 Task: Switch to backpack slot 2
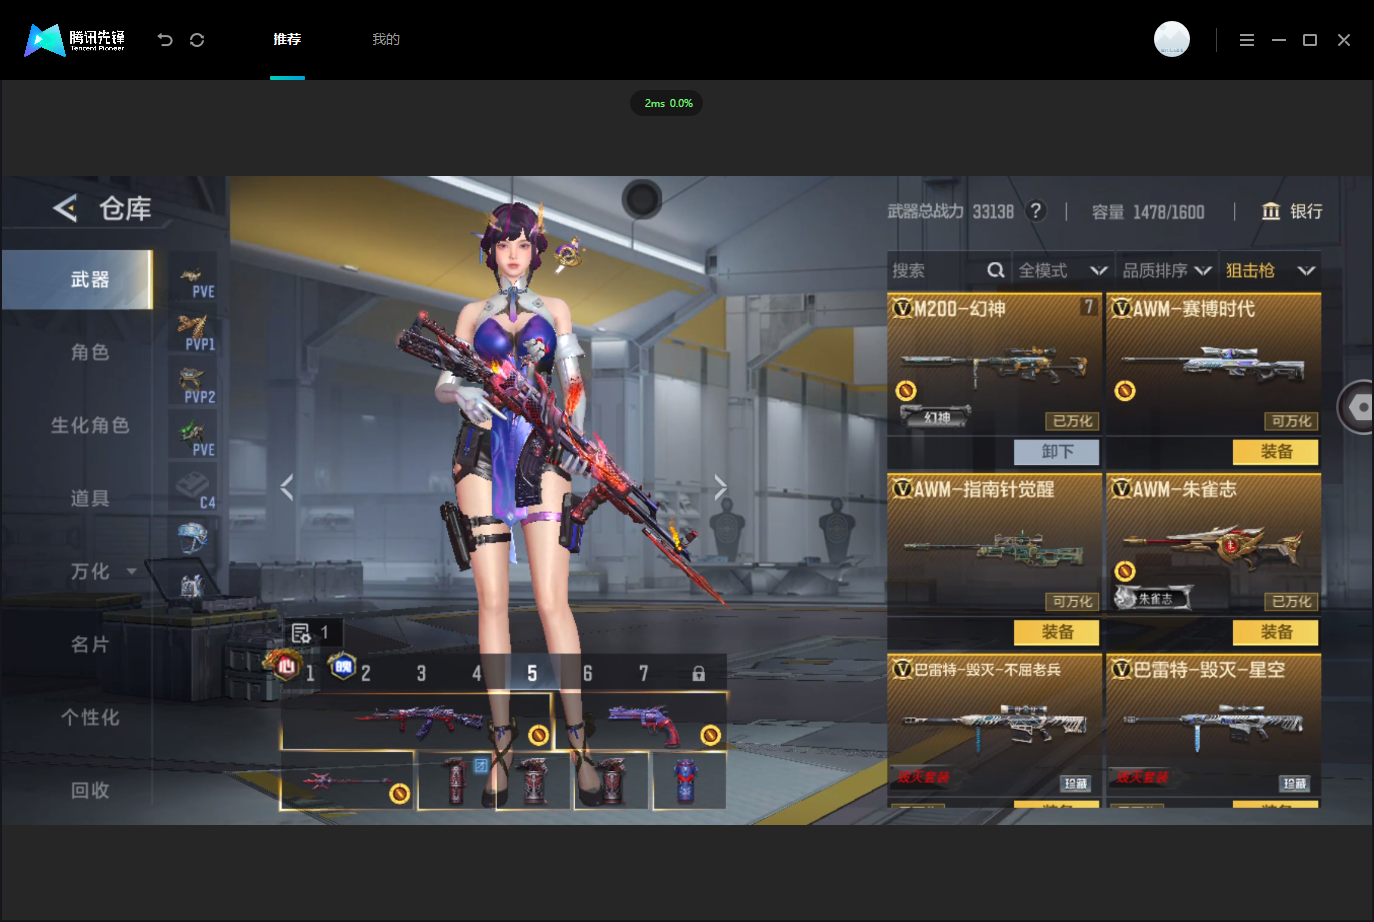[365, 673]
